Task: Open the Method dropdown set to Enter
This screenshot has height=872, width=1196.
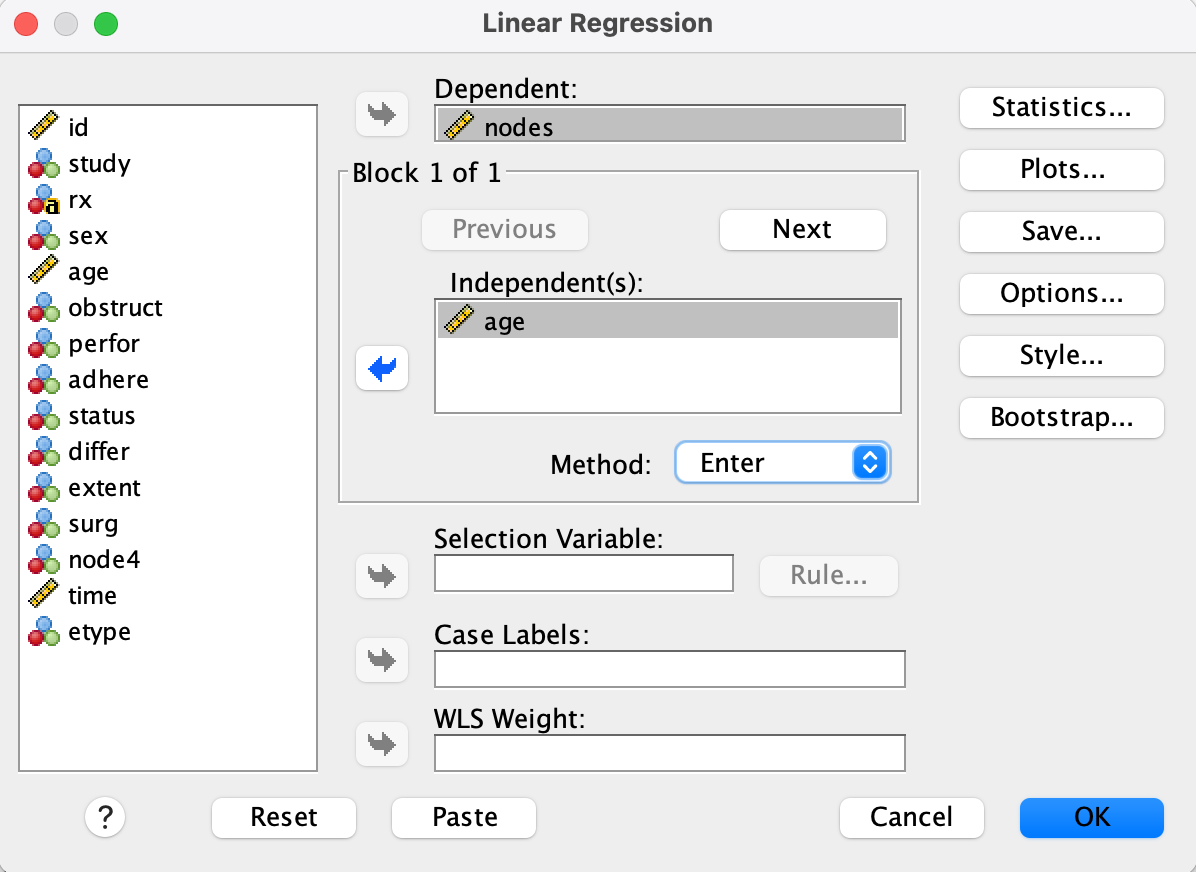Action: coord(782,463)
